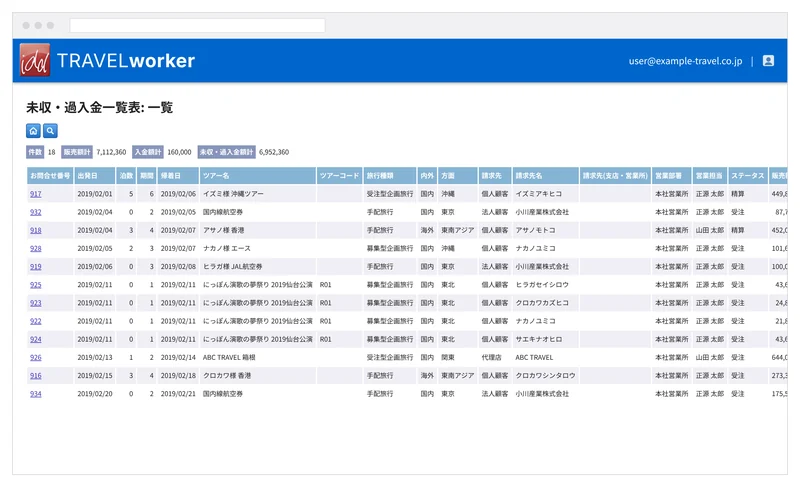Click the 6,952,360 outstanding total value
Viewport: 800px width, 487px height.
tap(274, 152)
